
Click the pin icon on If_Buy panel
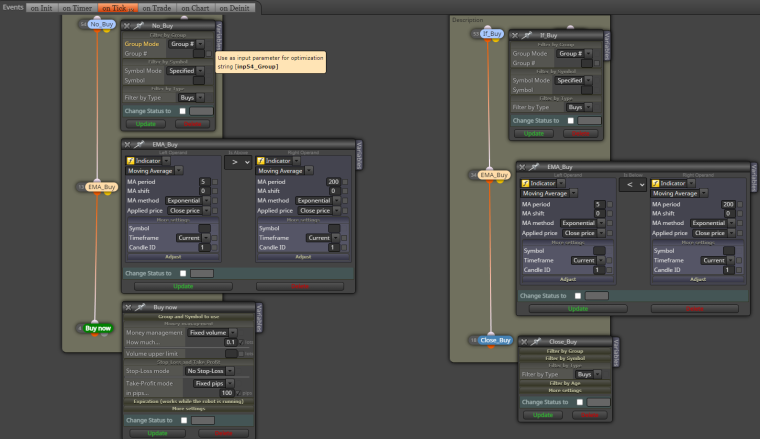click(x=527, y=35)
